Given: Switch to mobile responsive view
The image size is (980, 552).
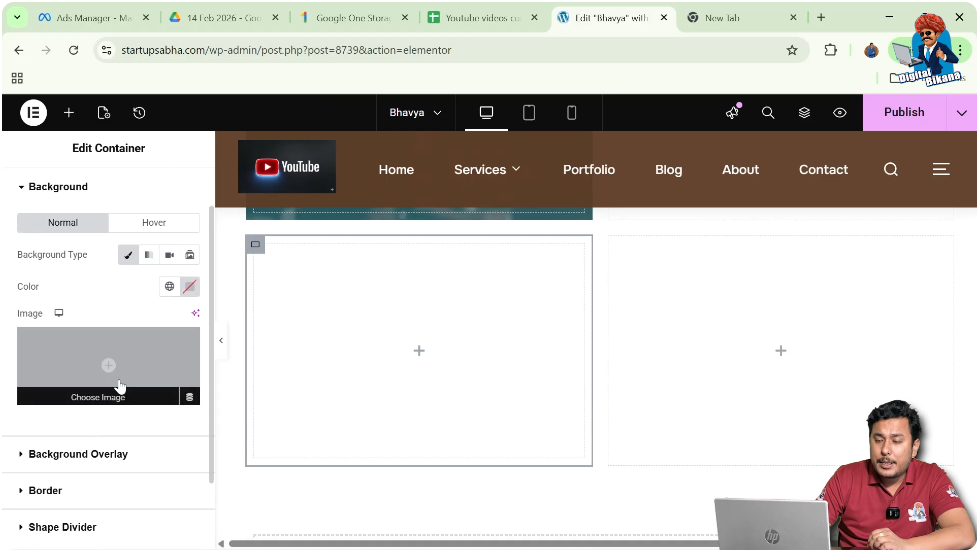Looking at the screenshot, I should pos(571,113).
